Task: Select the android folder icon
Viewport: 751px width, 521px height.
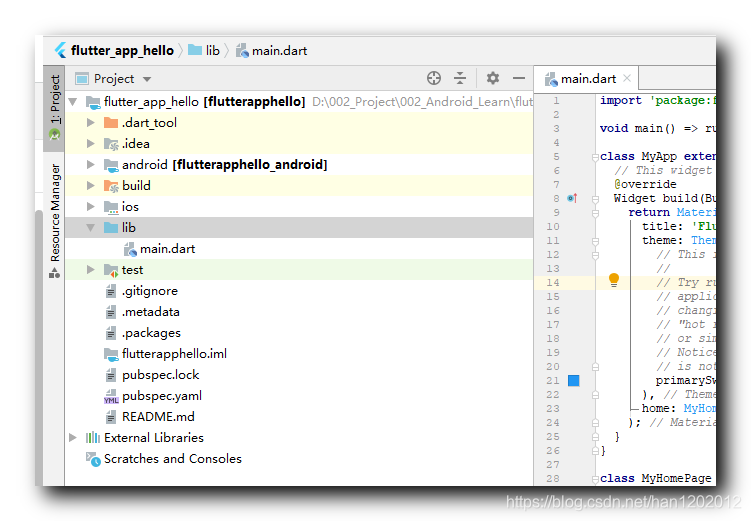Action: tap(111, 165)
